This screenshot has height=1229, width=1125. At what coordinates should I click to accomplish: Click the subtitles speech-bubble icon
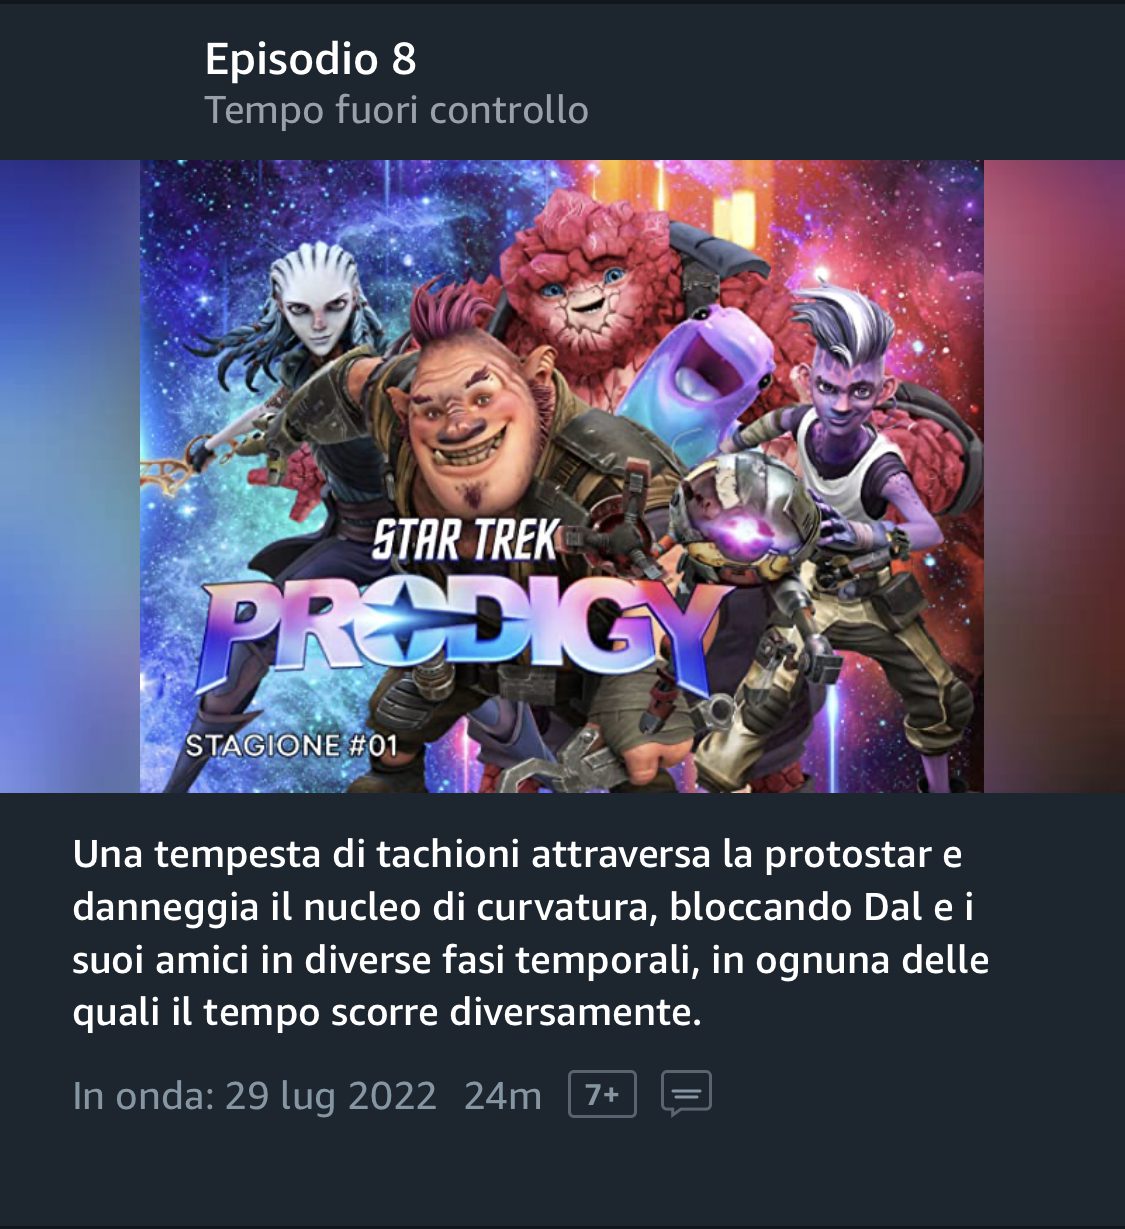tap(686, 1094)
